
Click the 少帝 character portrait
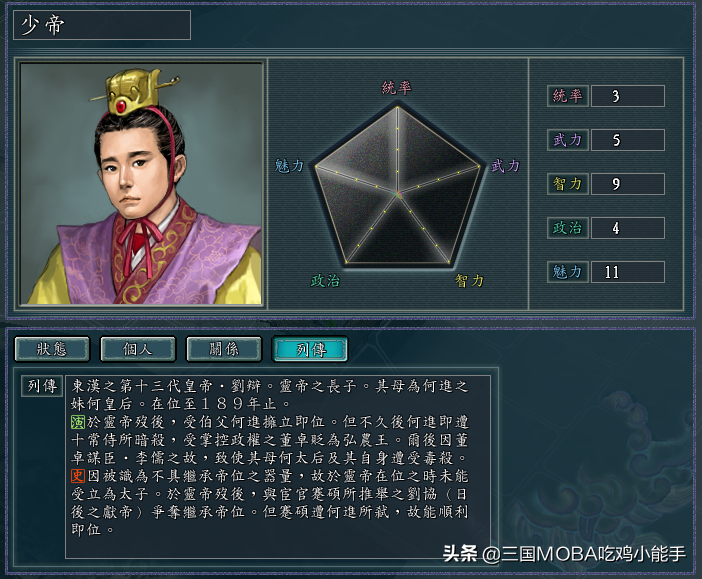(x=141, y=184)
